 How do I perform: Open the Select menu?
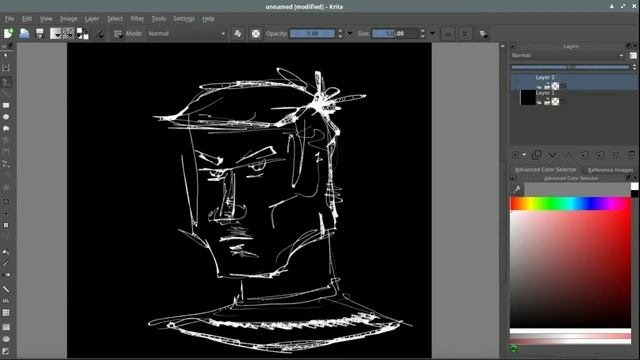coord(115,19)
